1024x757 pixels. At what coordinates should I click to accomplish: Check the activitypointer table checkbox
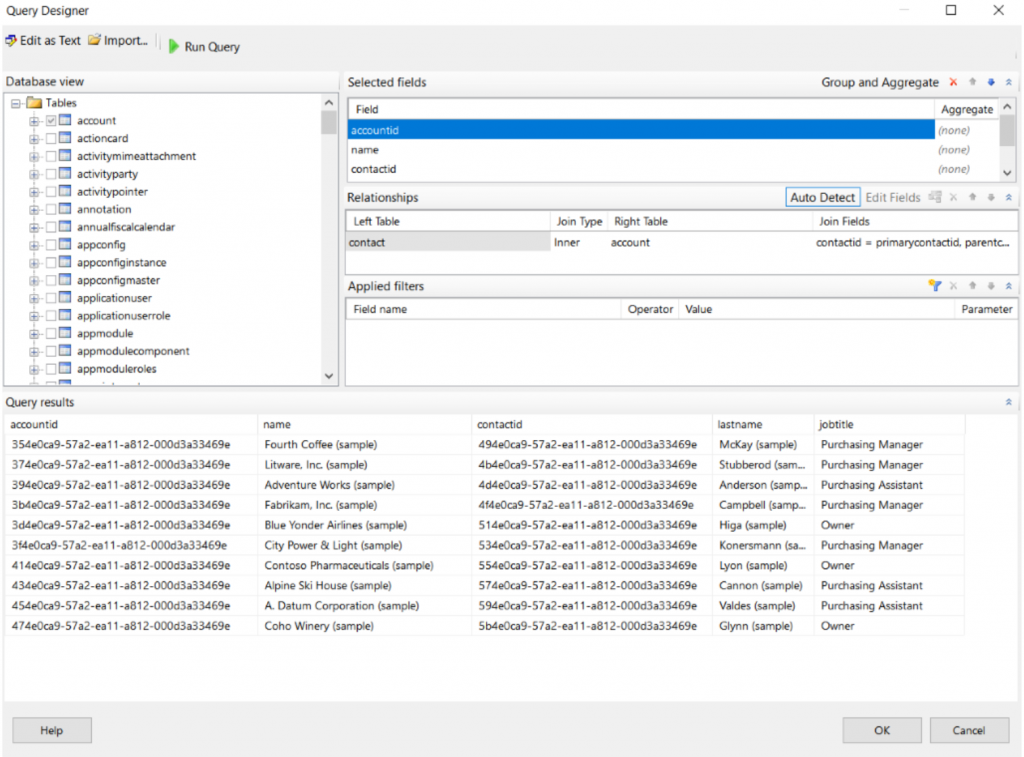(x=51, y=191)
